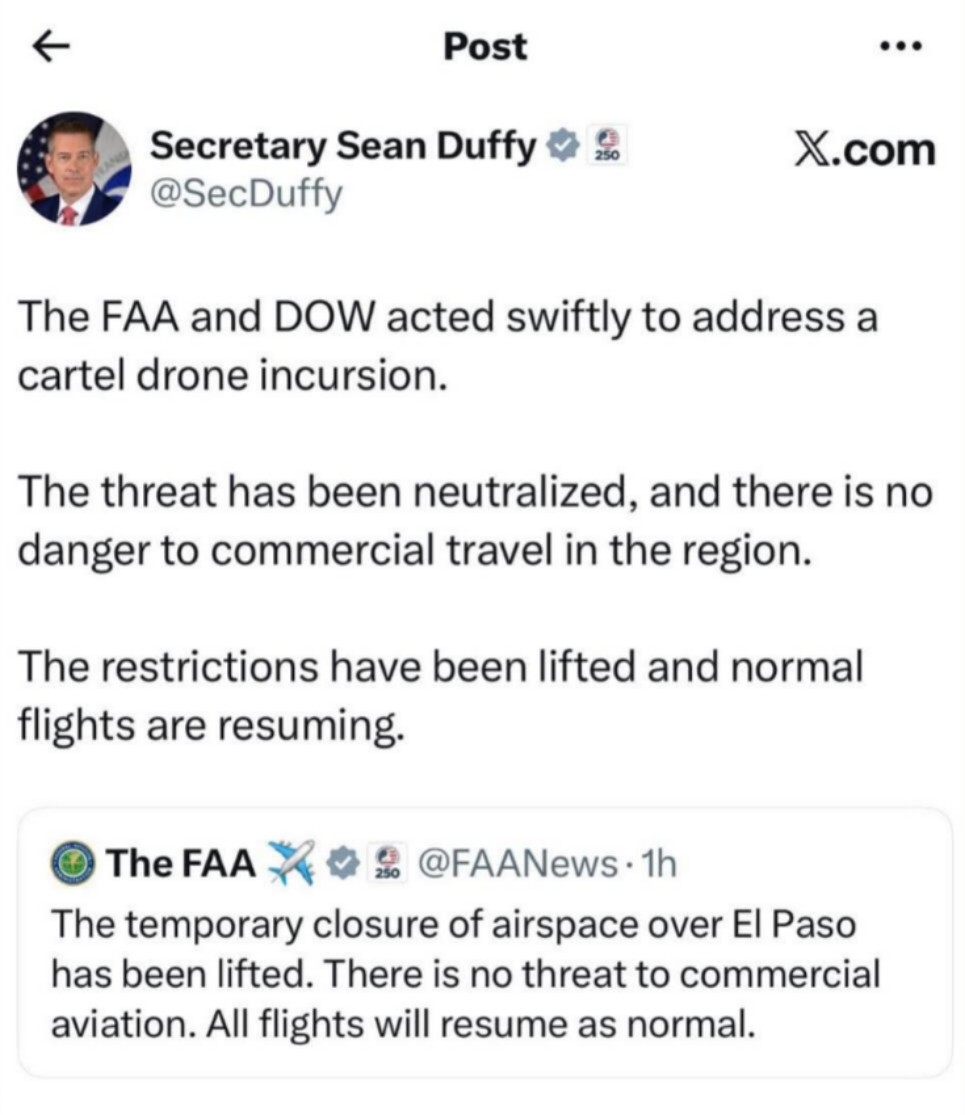Click the 1h timestamp on quoted post

661,863
